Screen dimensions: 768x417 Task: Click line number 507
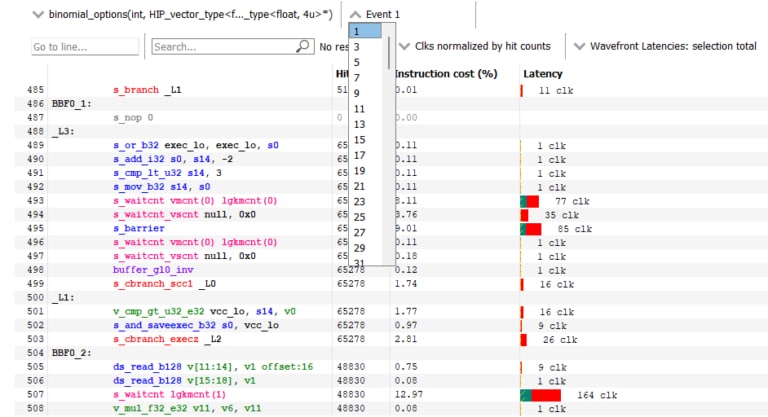(35, 394)
